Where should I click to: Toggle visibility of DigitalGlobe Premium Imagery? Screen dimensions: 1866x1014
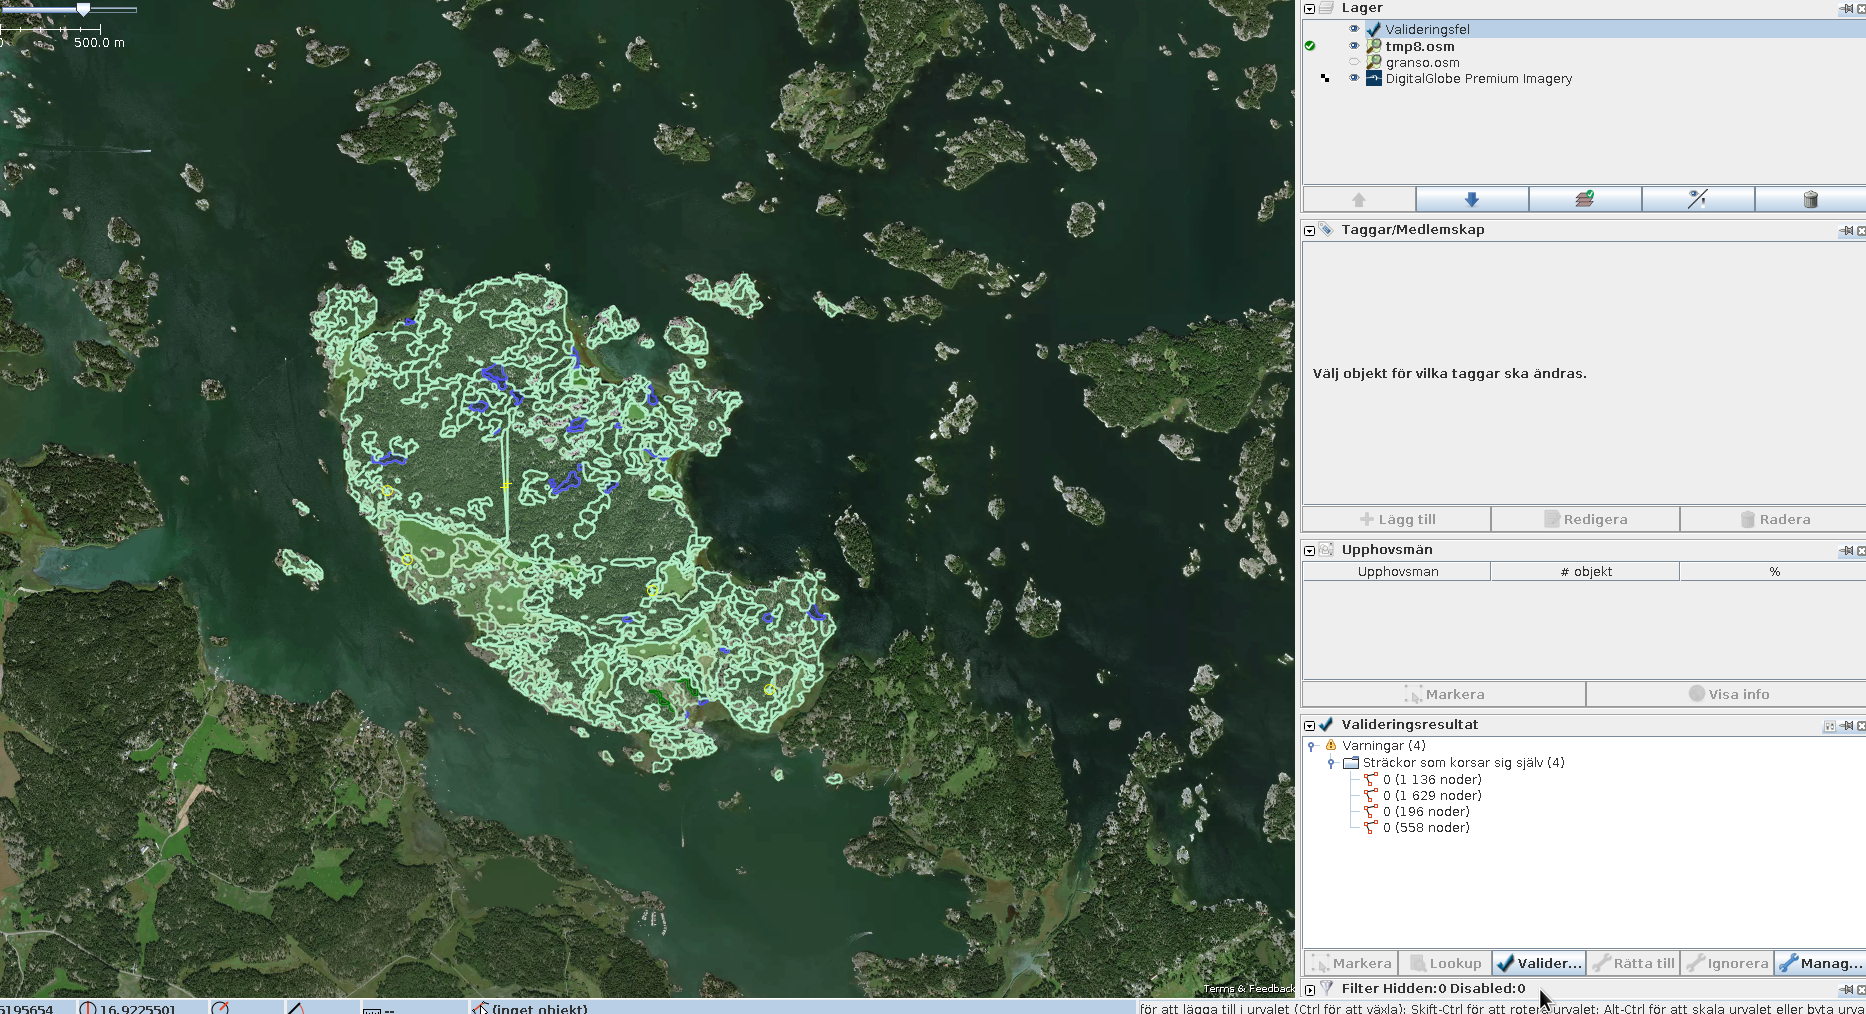[x=1354, y=78]
